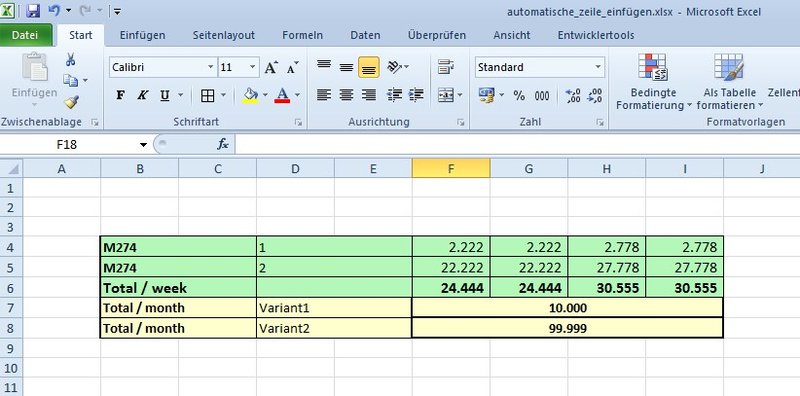800x396 pixels.
Task: Toggle bold formatting (F)
Action: tap(120, 95)
